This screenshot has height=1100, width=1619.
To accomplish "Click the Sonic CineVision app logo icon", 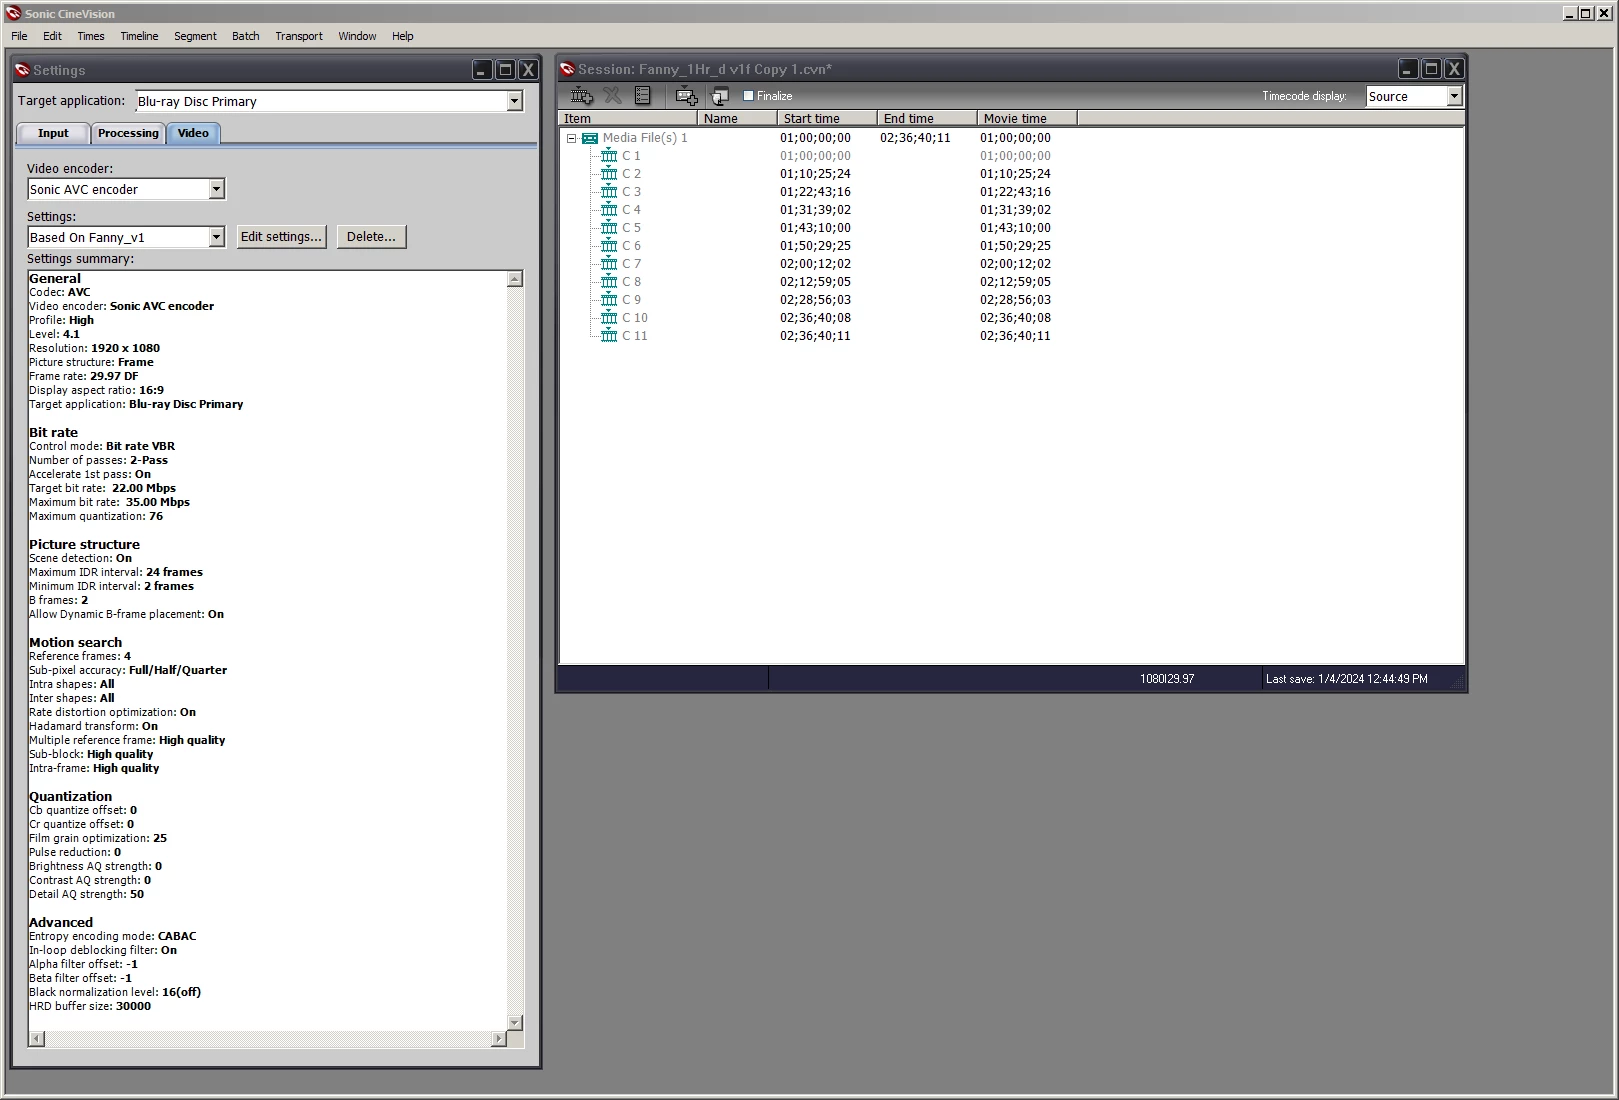I will (x=13, y=13).
